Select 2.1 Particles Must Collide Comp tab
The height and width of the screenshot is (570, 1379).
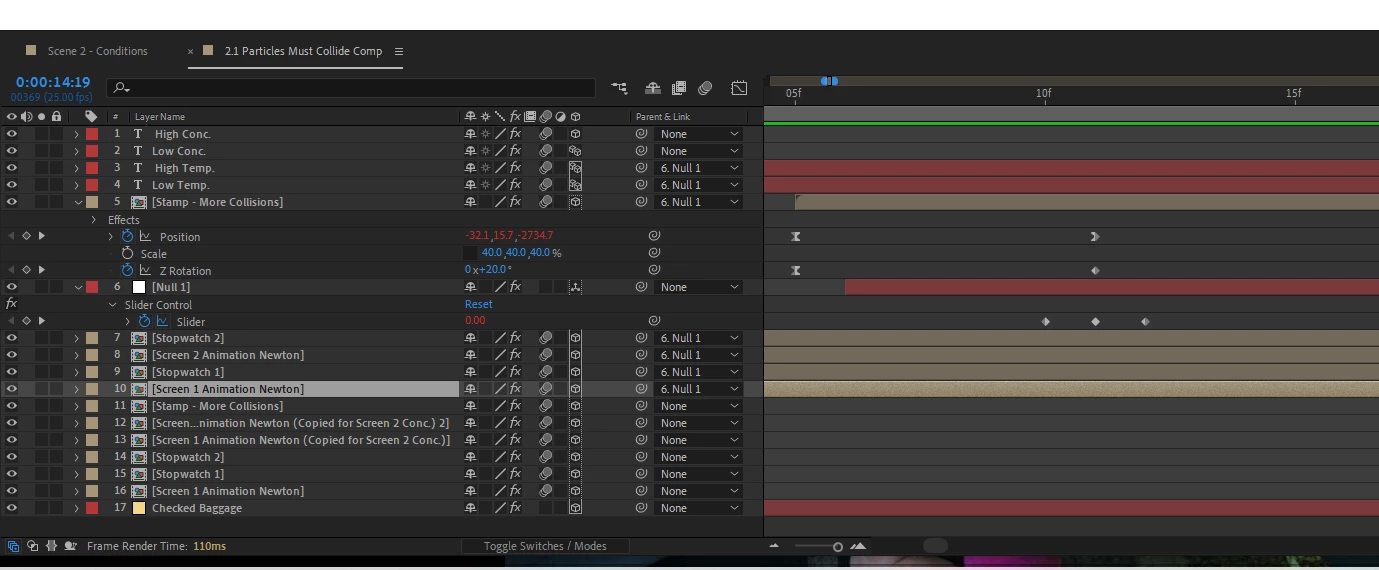coord(303,51)
